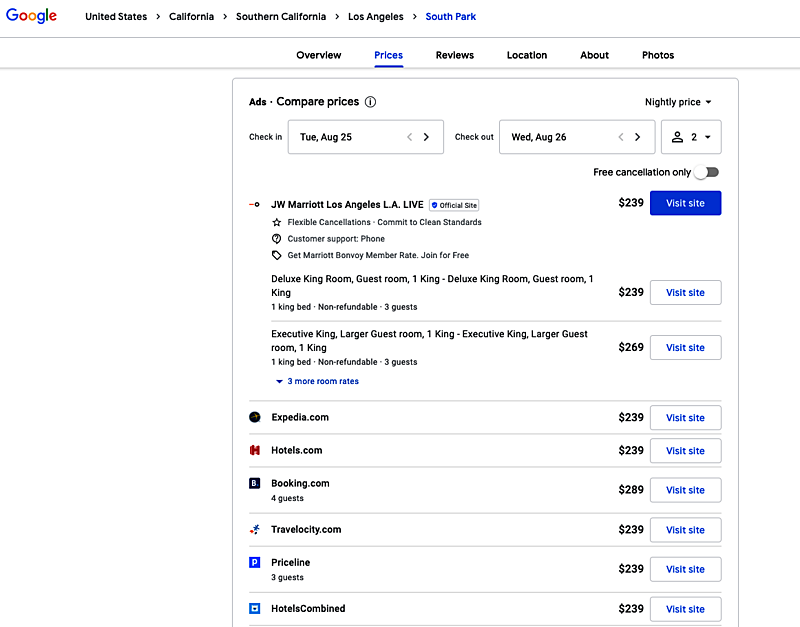Click the Hotels.com logo icon

[255, 450]
